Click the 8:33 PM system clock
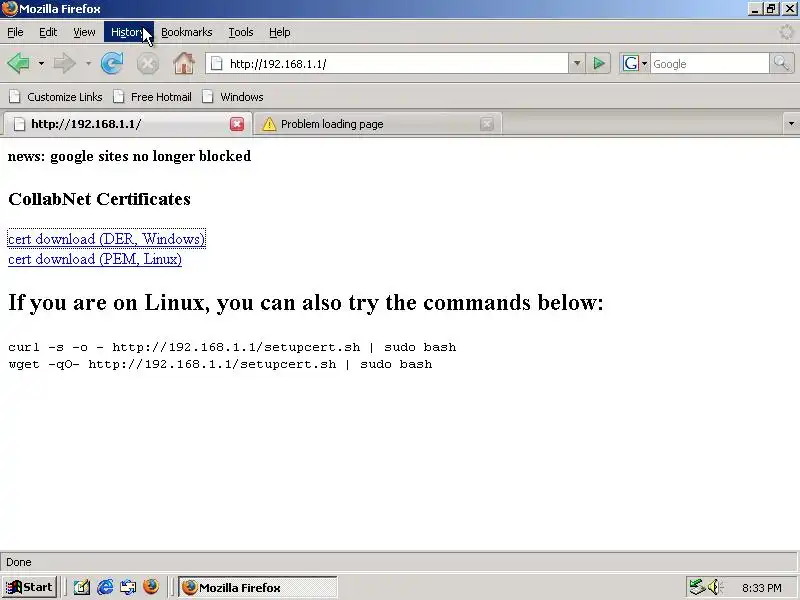The image size is (800, 600). 762,588
